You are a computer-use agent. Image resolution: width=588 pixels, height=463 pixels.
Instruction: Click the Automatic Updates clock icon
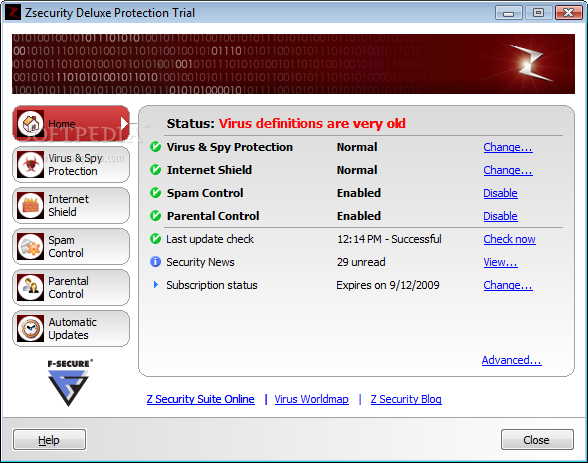[30, 328]
